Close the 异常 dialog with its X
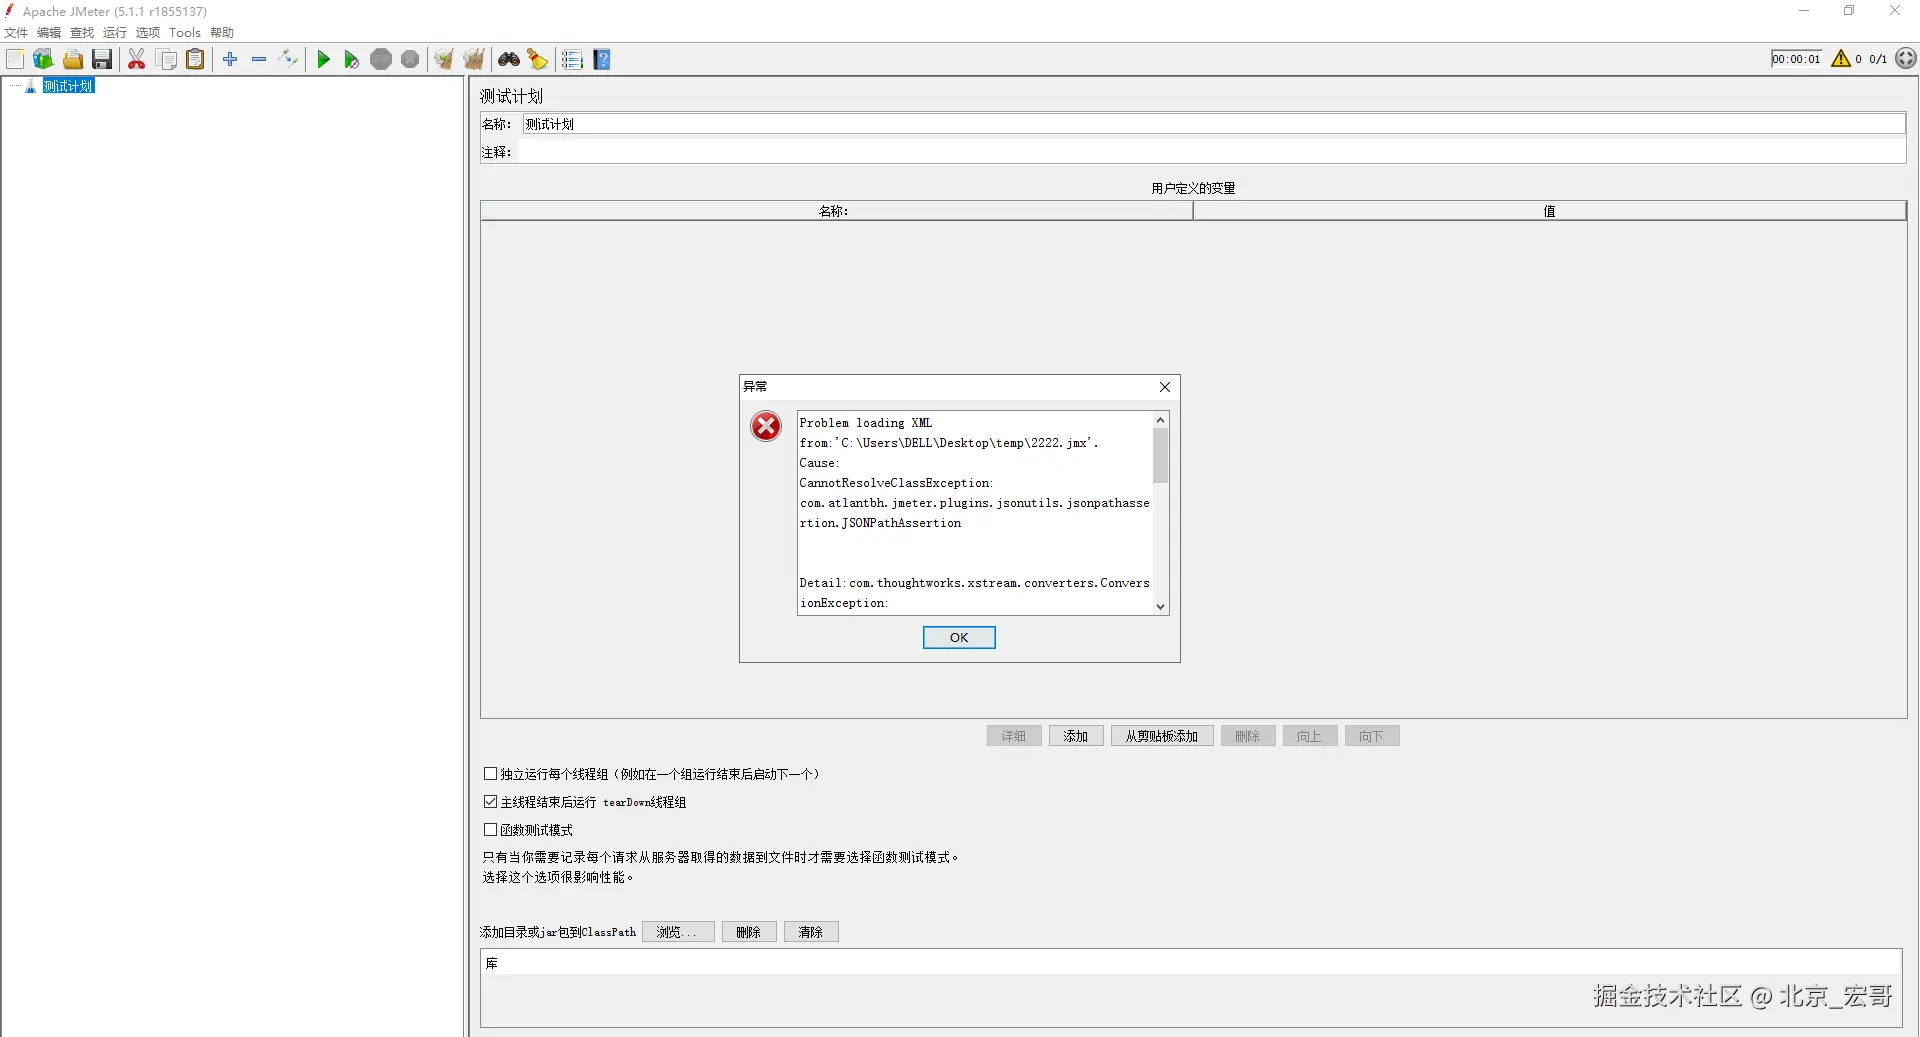Screen dimensions: 1920x1037 point(1165,387)
